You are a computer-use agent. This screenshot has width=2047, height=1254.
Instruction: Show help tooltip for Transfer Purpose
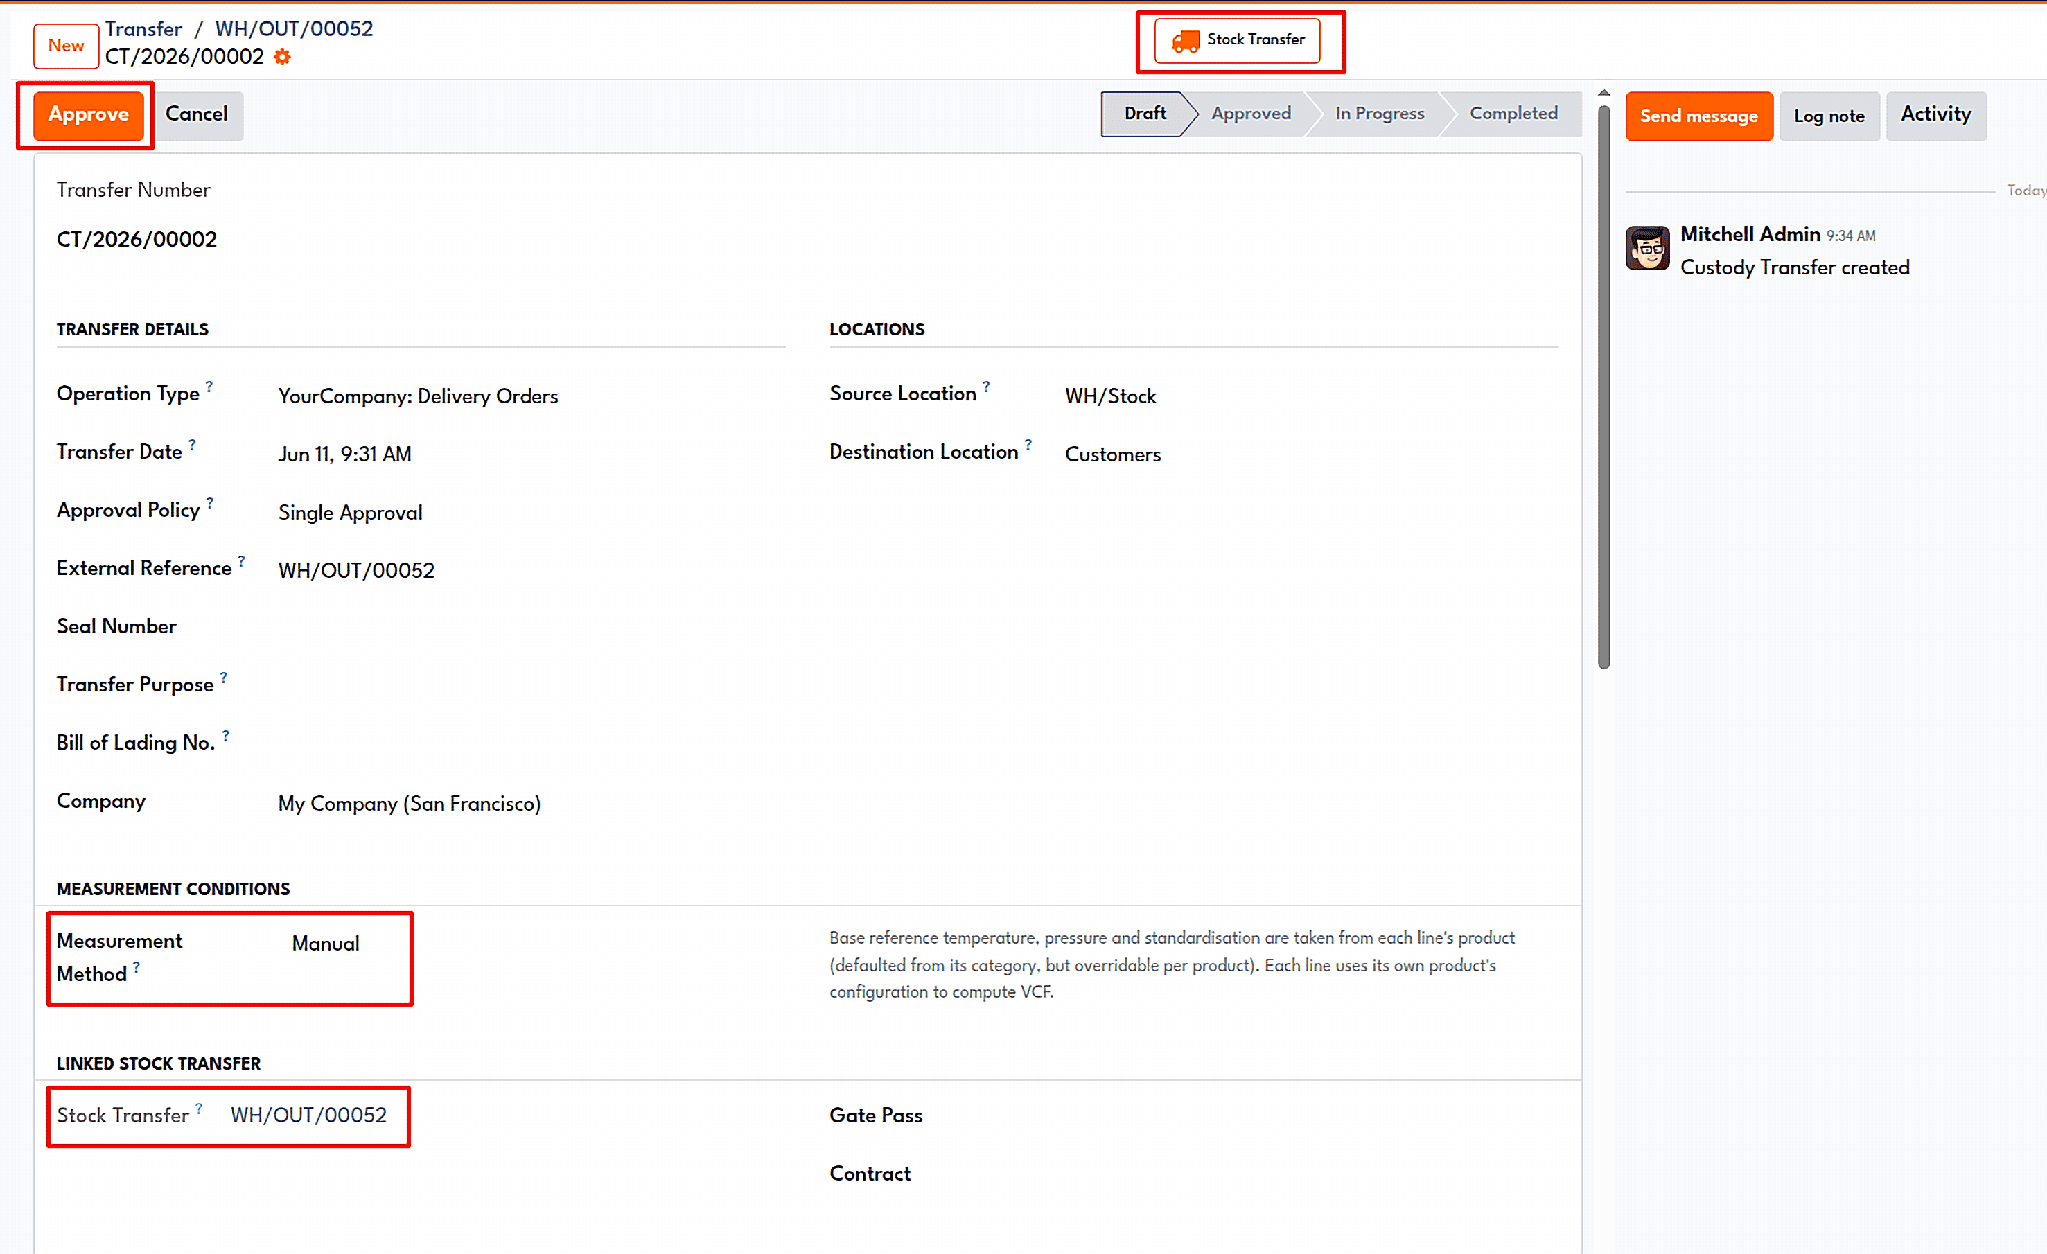click(223, 677)
